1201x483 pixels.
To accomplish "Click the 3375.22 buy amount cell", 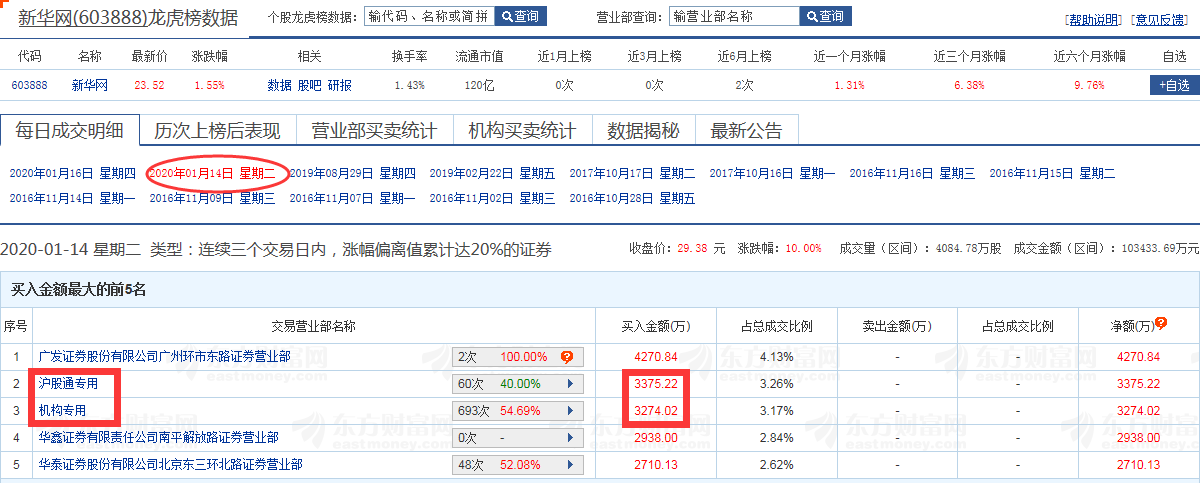I will [x=656, y=384].
